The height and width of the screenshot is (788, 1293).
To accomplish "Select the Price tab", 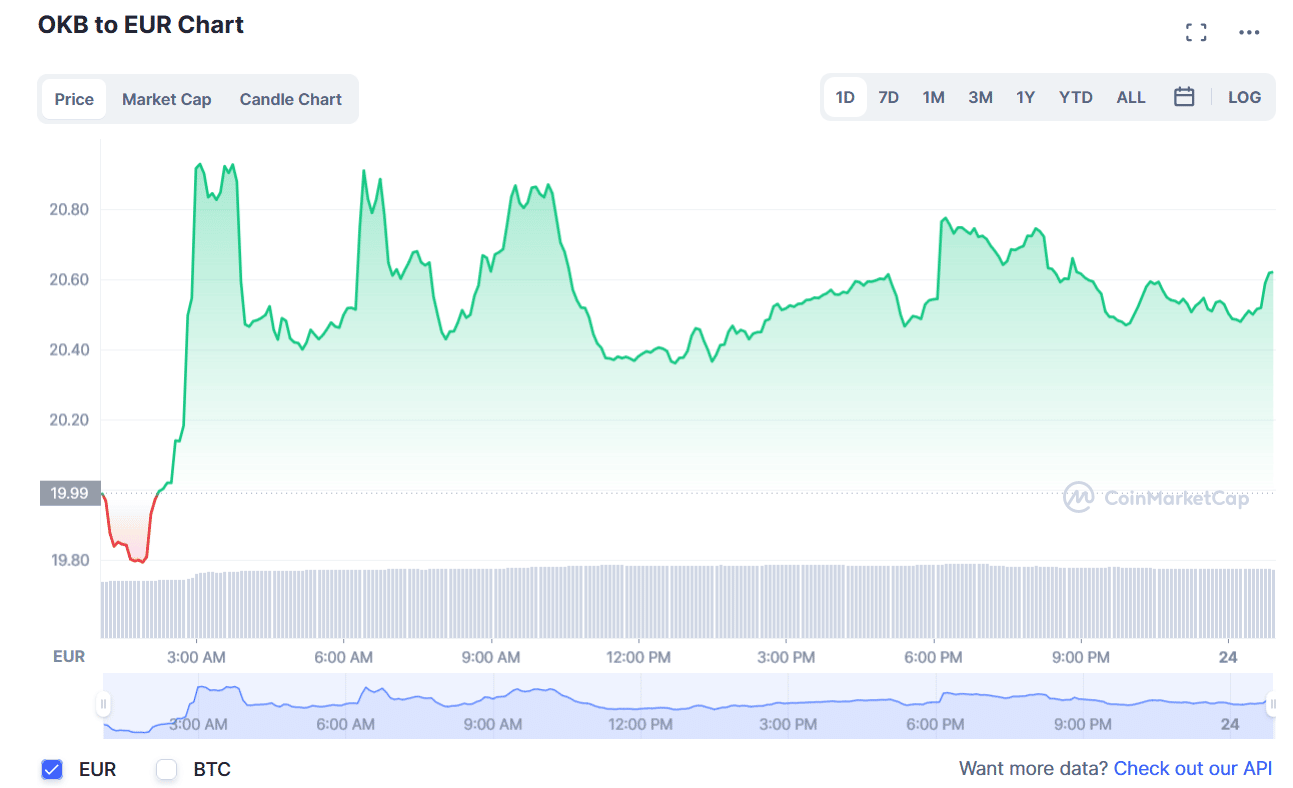I will pos(74,99).
